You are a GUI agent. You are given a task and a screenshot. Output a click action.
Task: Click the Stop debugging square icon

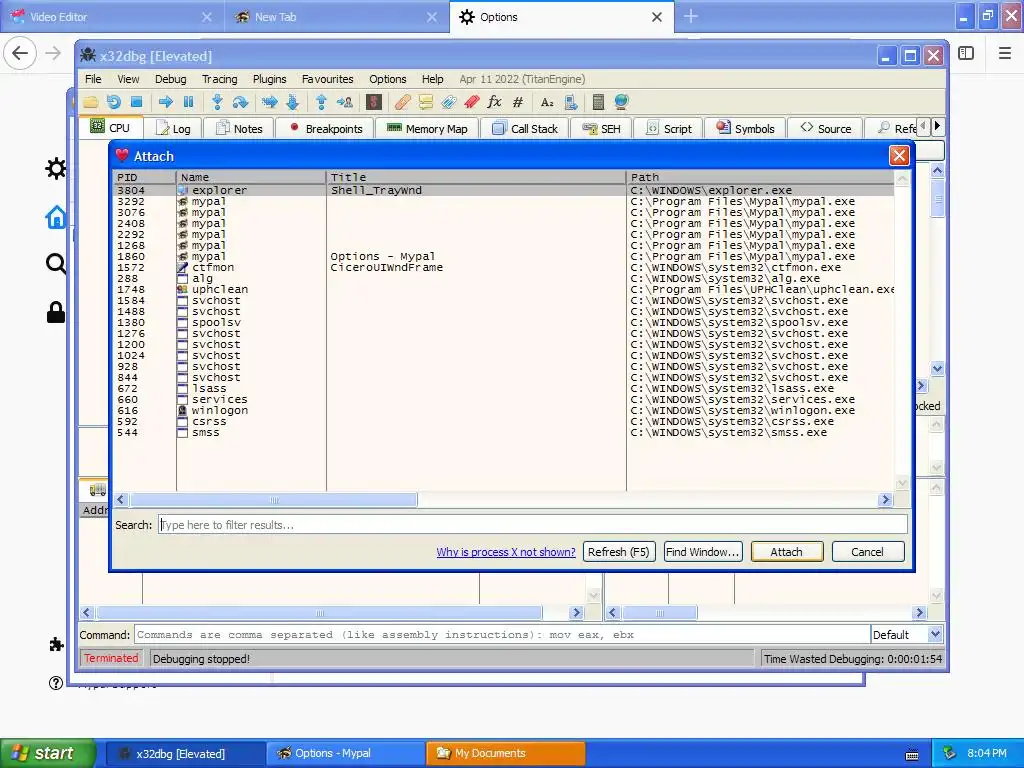pyautogui.click(x=136, y=102)
